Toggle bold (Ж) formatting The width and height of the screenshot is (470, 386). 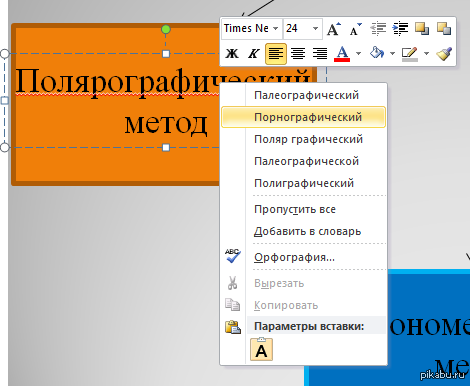coord(232,53)
